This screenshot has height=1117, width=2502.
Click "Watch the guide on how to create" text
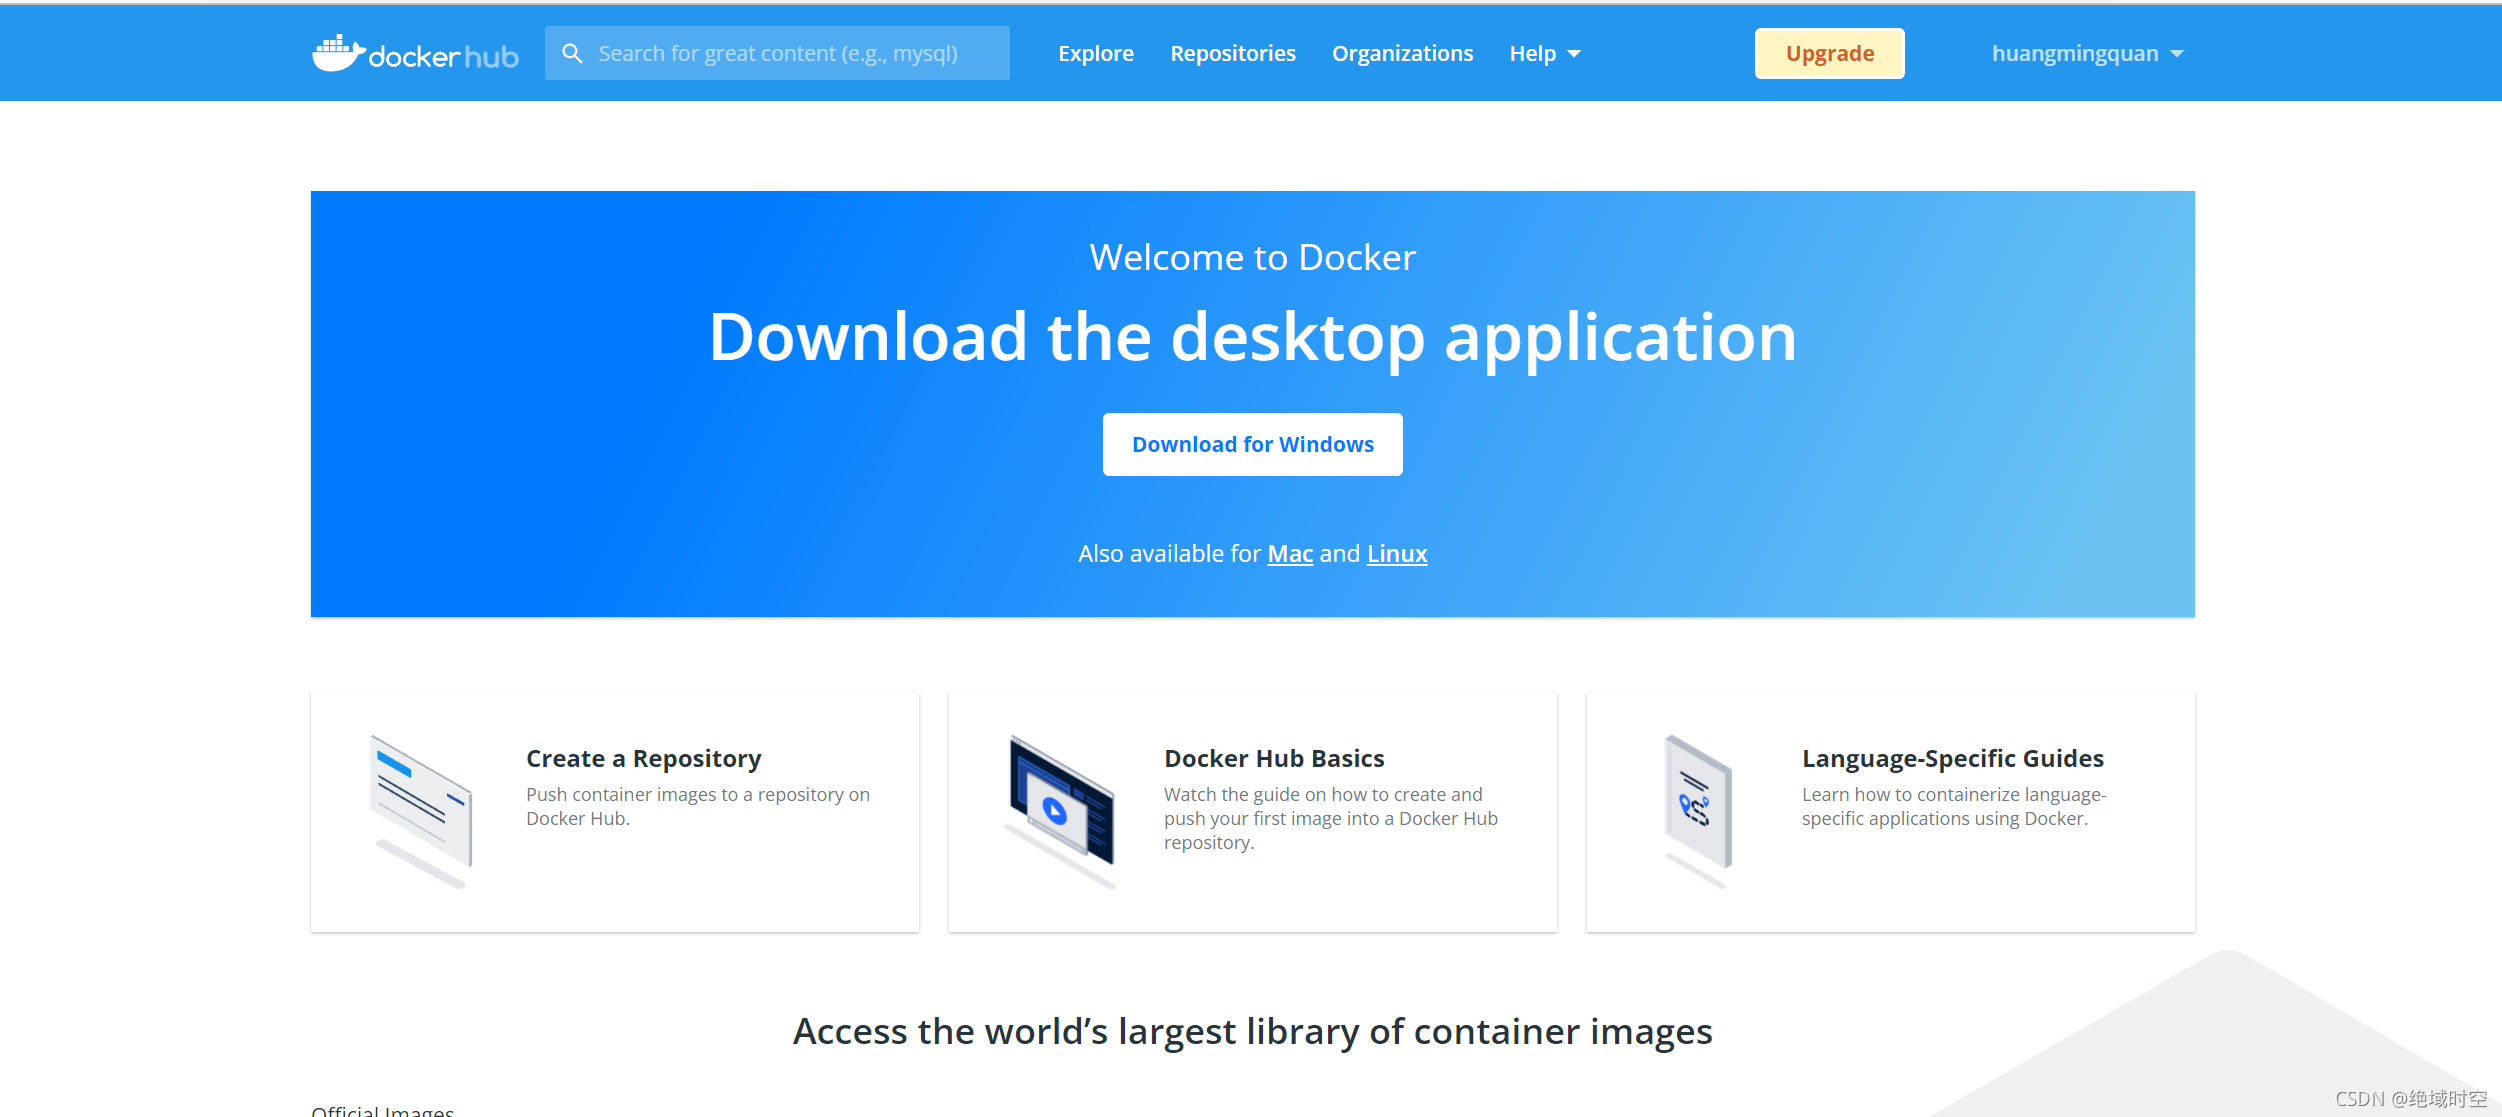(x=1331, y=818)
